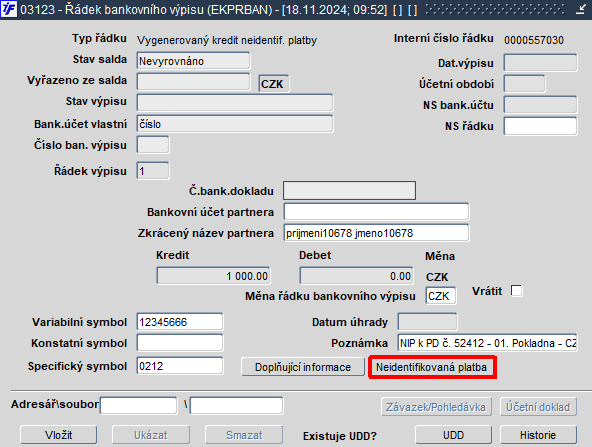Focus the Zkrácený název partnera field
The width and height of the screenshot is (592, 447).
coord(376,233)
